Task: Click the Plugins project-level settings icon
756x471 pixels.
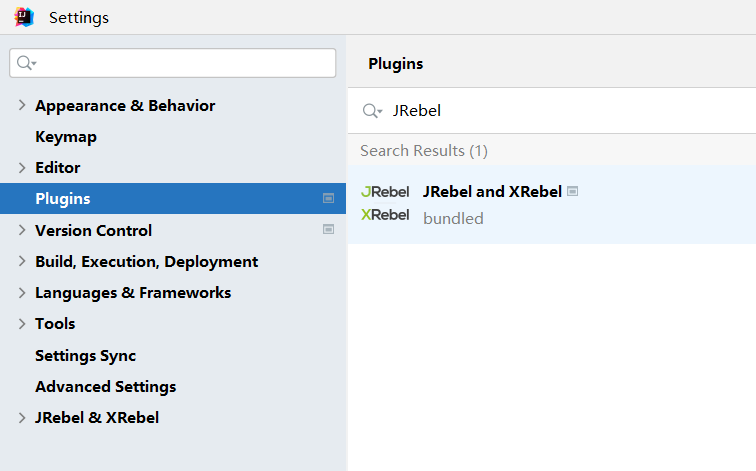Action: pos(328,198)
